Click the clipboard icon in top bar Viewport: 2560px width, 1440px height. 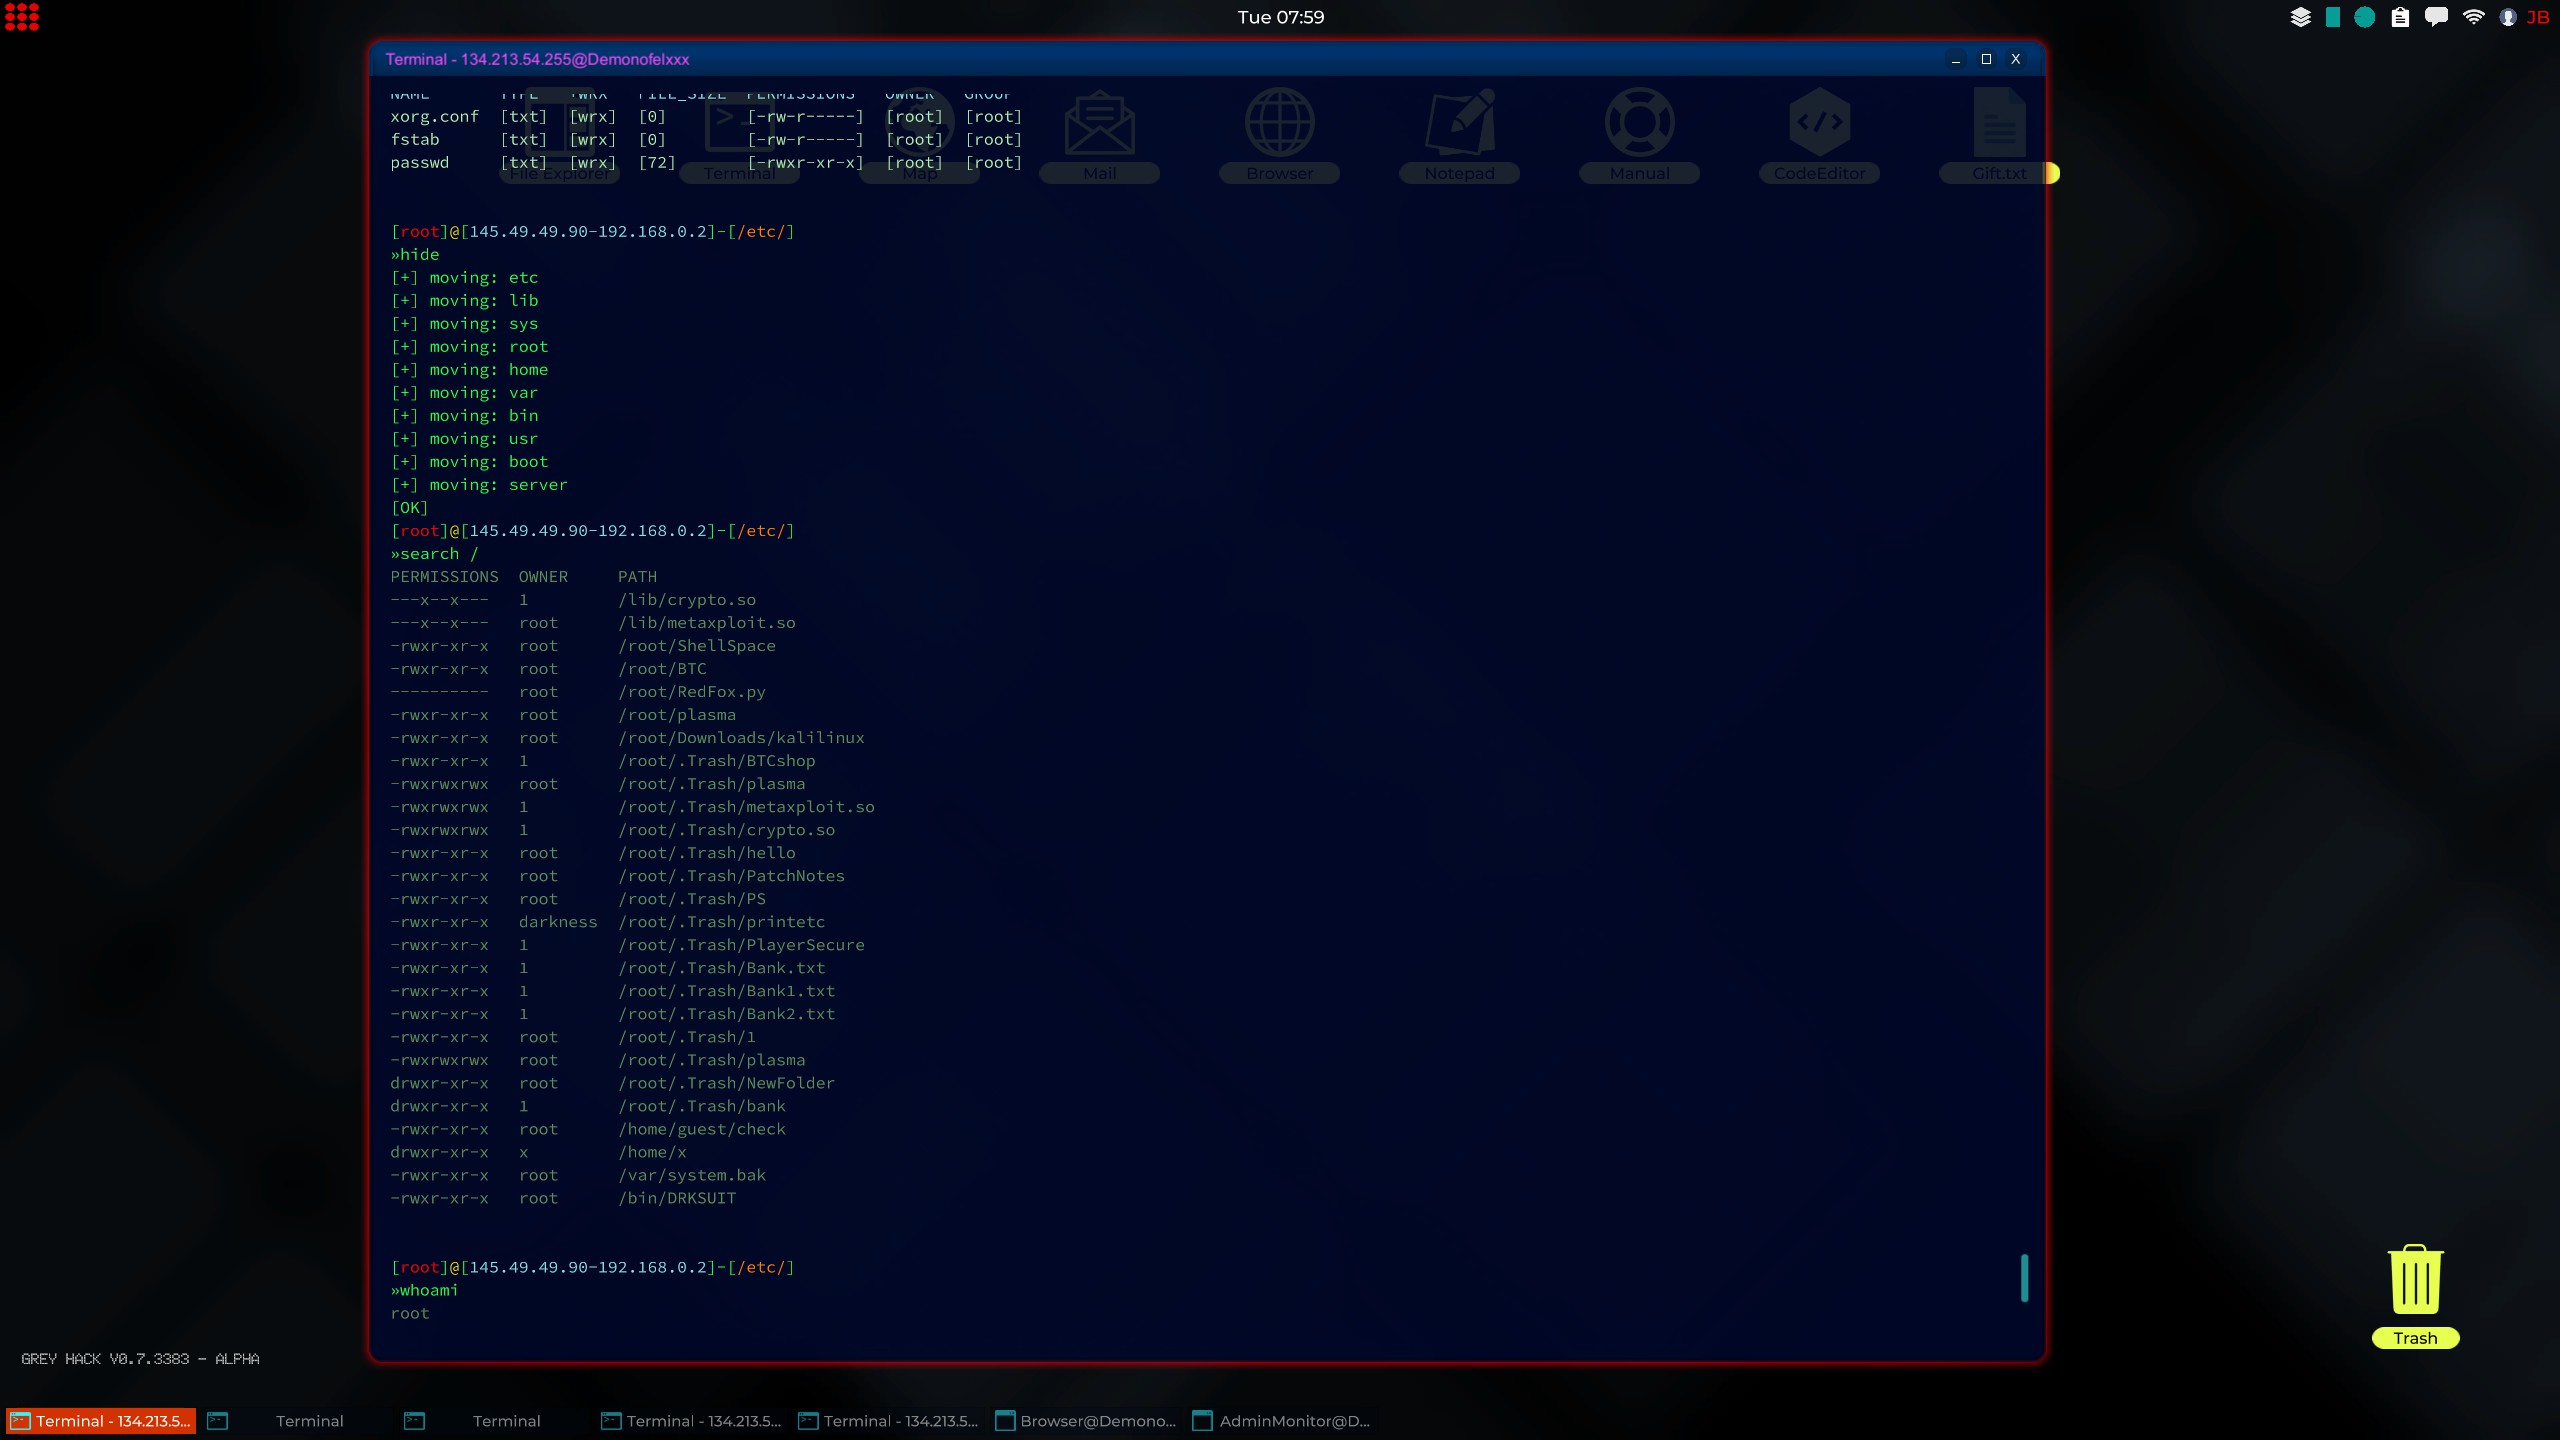point(2400,17)
